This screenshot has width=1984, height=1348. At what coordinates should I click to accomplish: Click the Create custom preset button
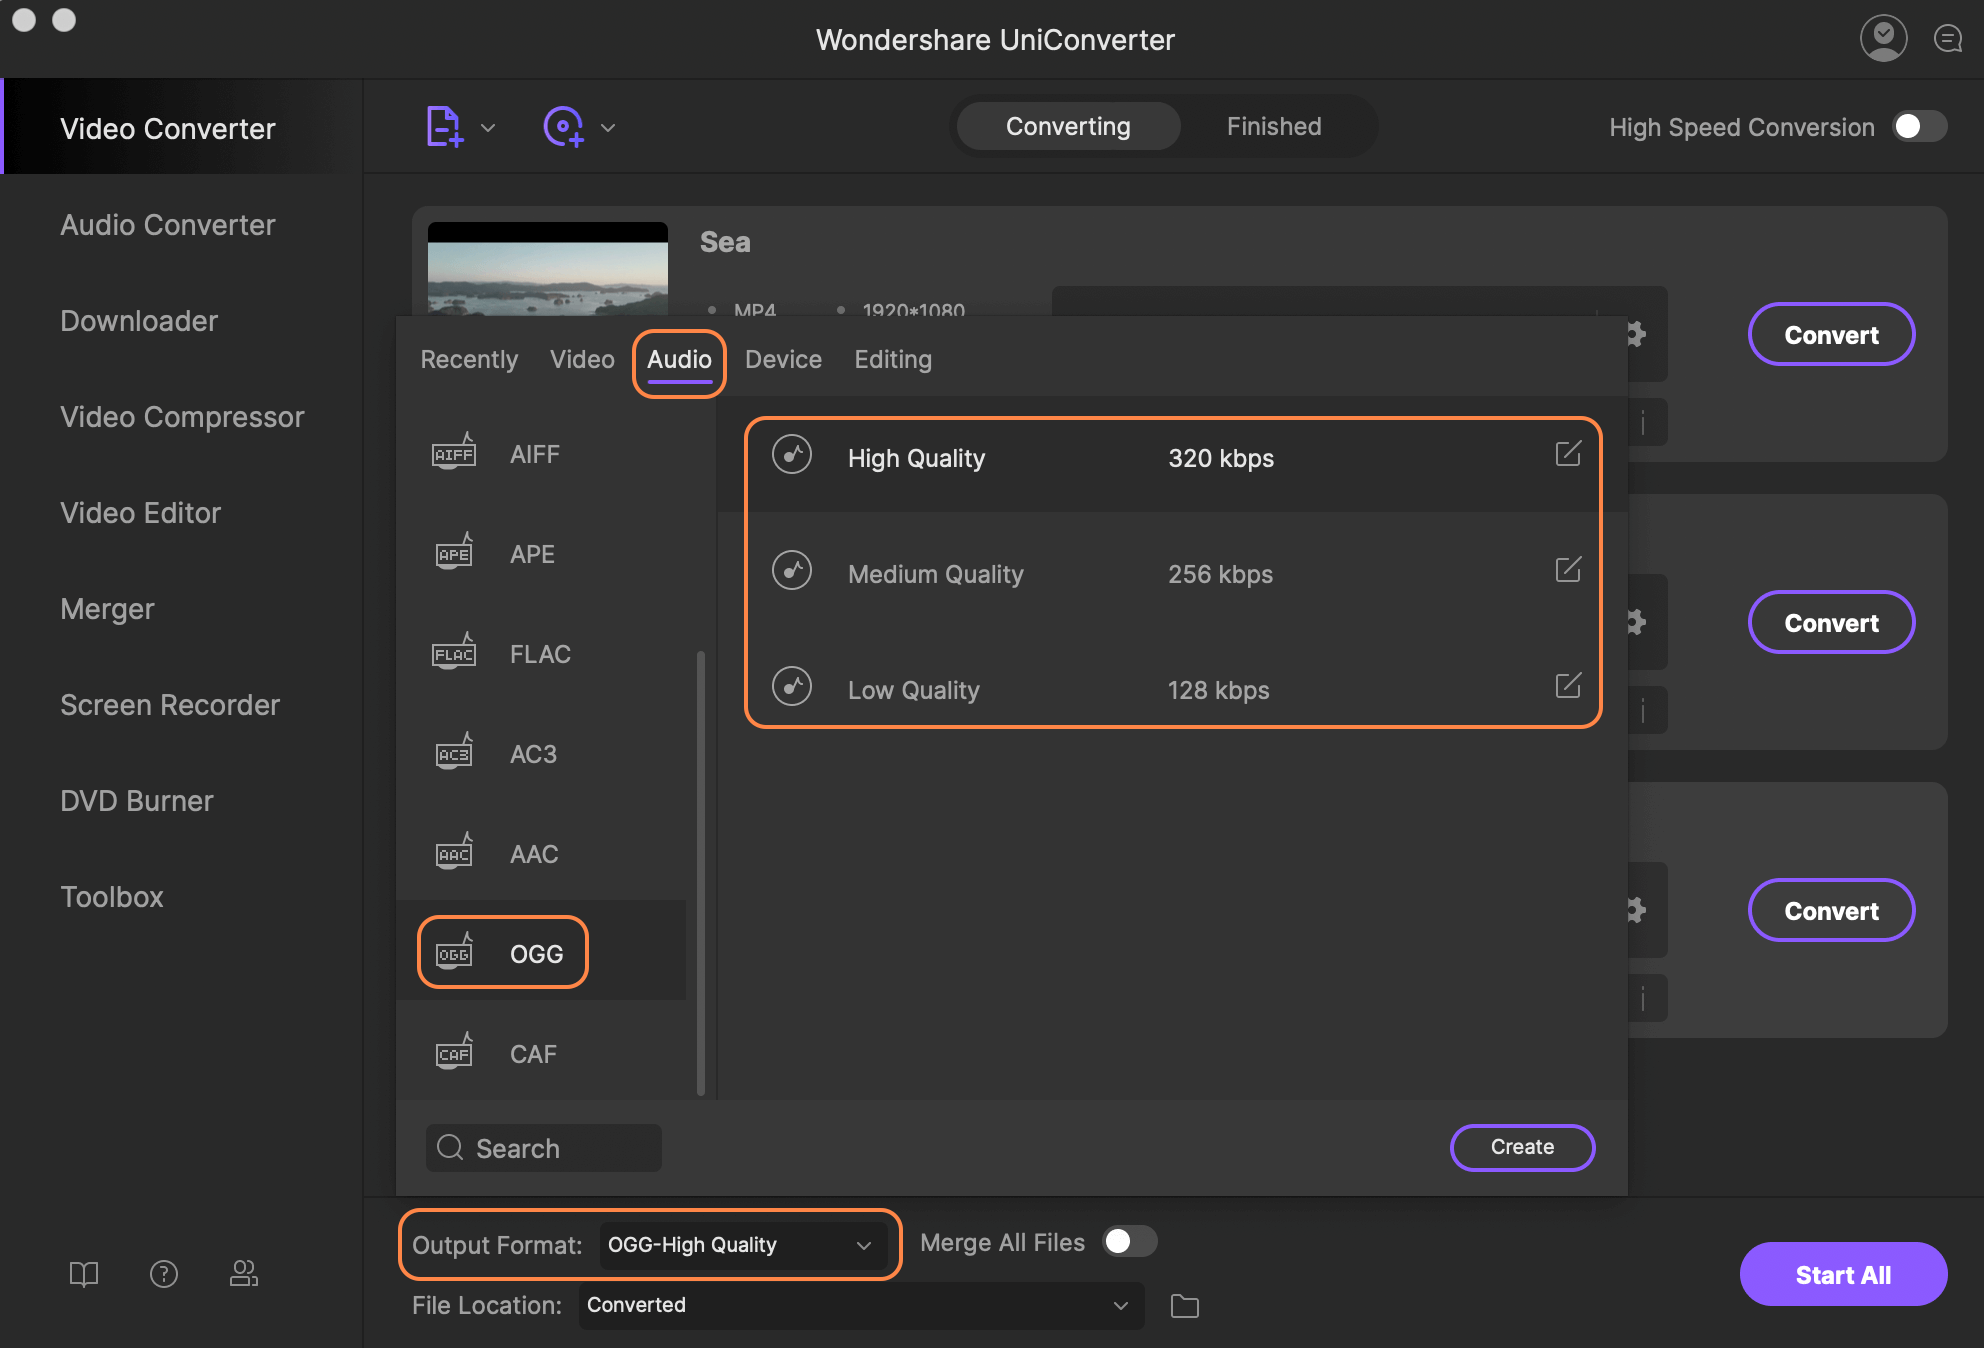1522,1145
